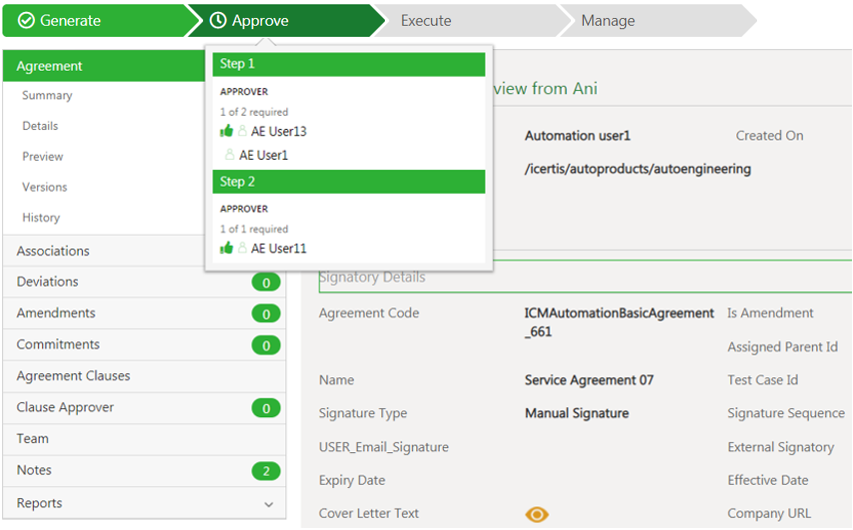Collapse the Step 1 approver header

tap(348, 64)
